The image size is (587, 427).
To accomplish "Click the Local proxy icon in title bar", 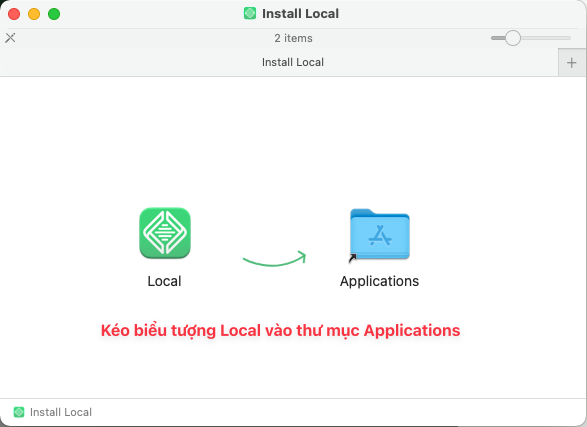I will point(250,13).
